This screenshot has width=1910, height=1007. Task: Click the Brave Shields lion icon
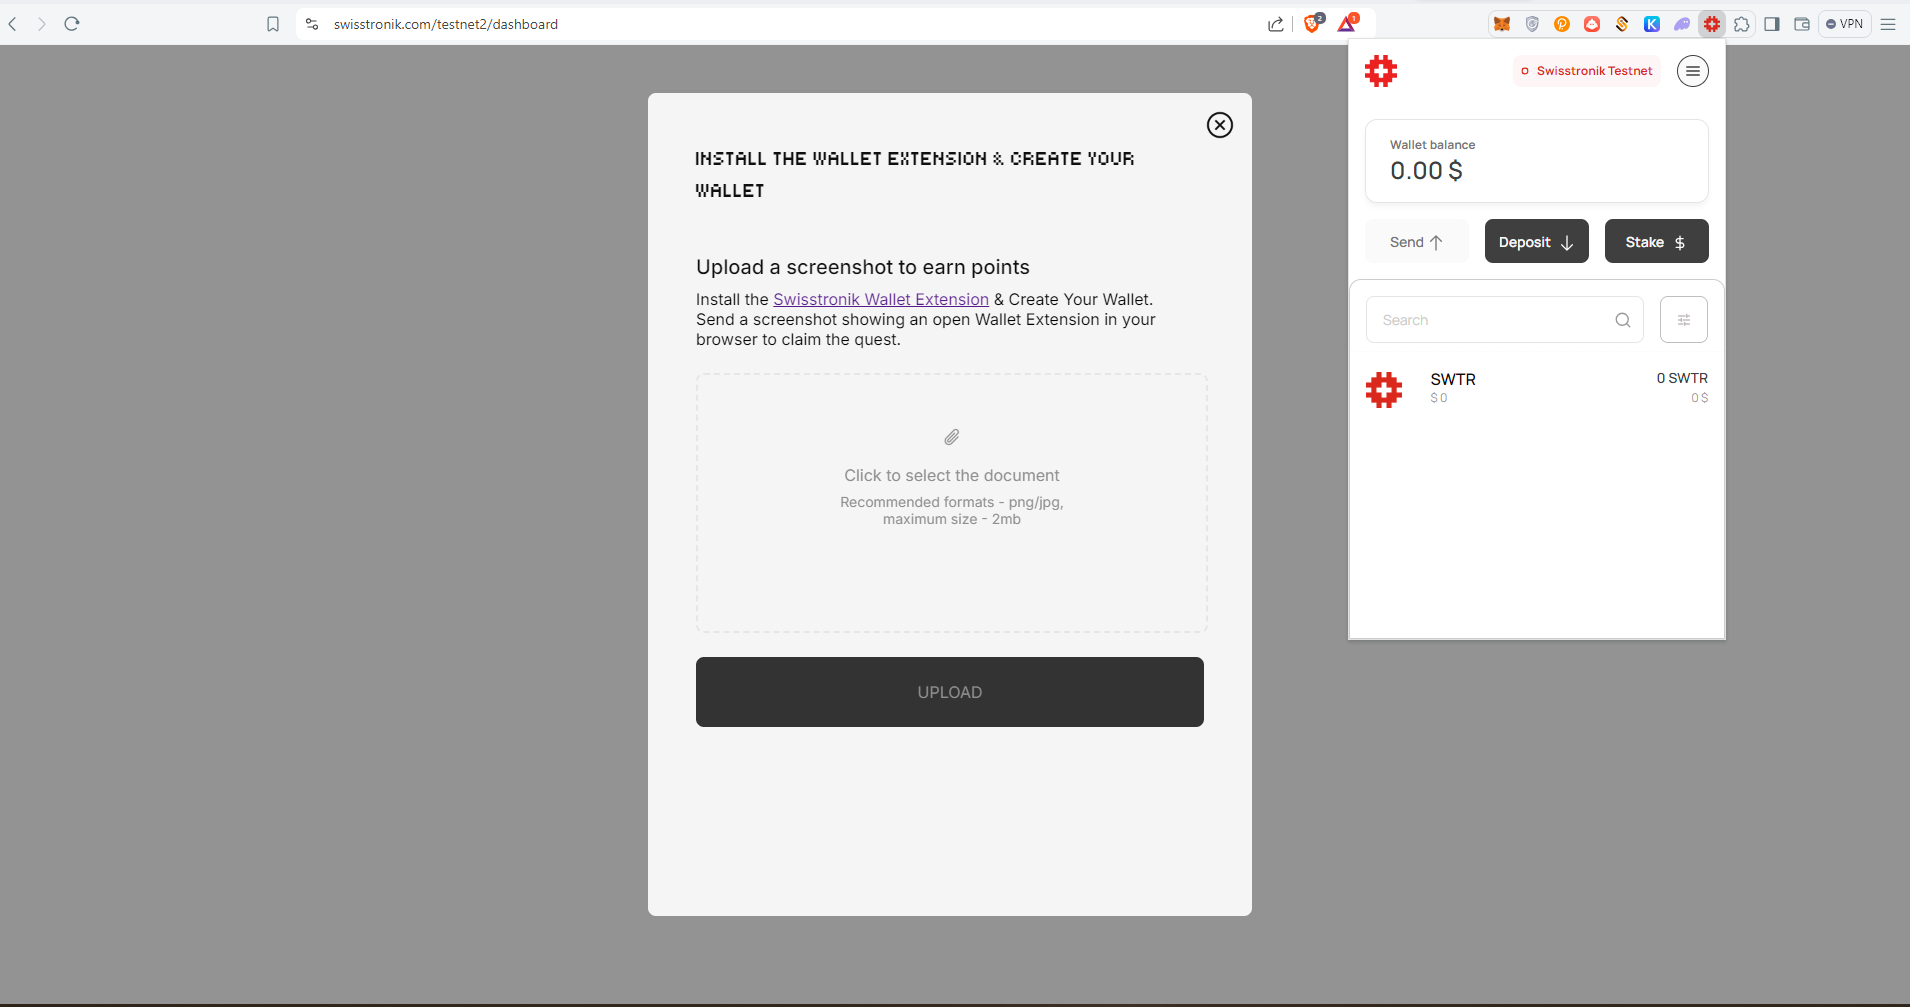tap(1312, 24)
